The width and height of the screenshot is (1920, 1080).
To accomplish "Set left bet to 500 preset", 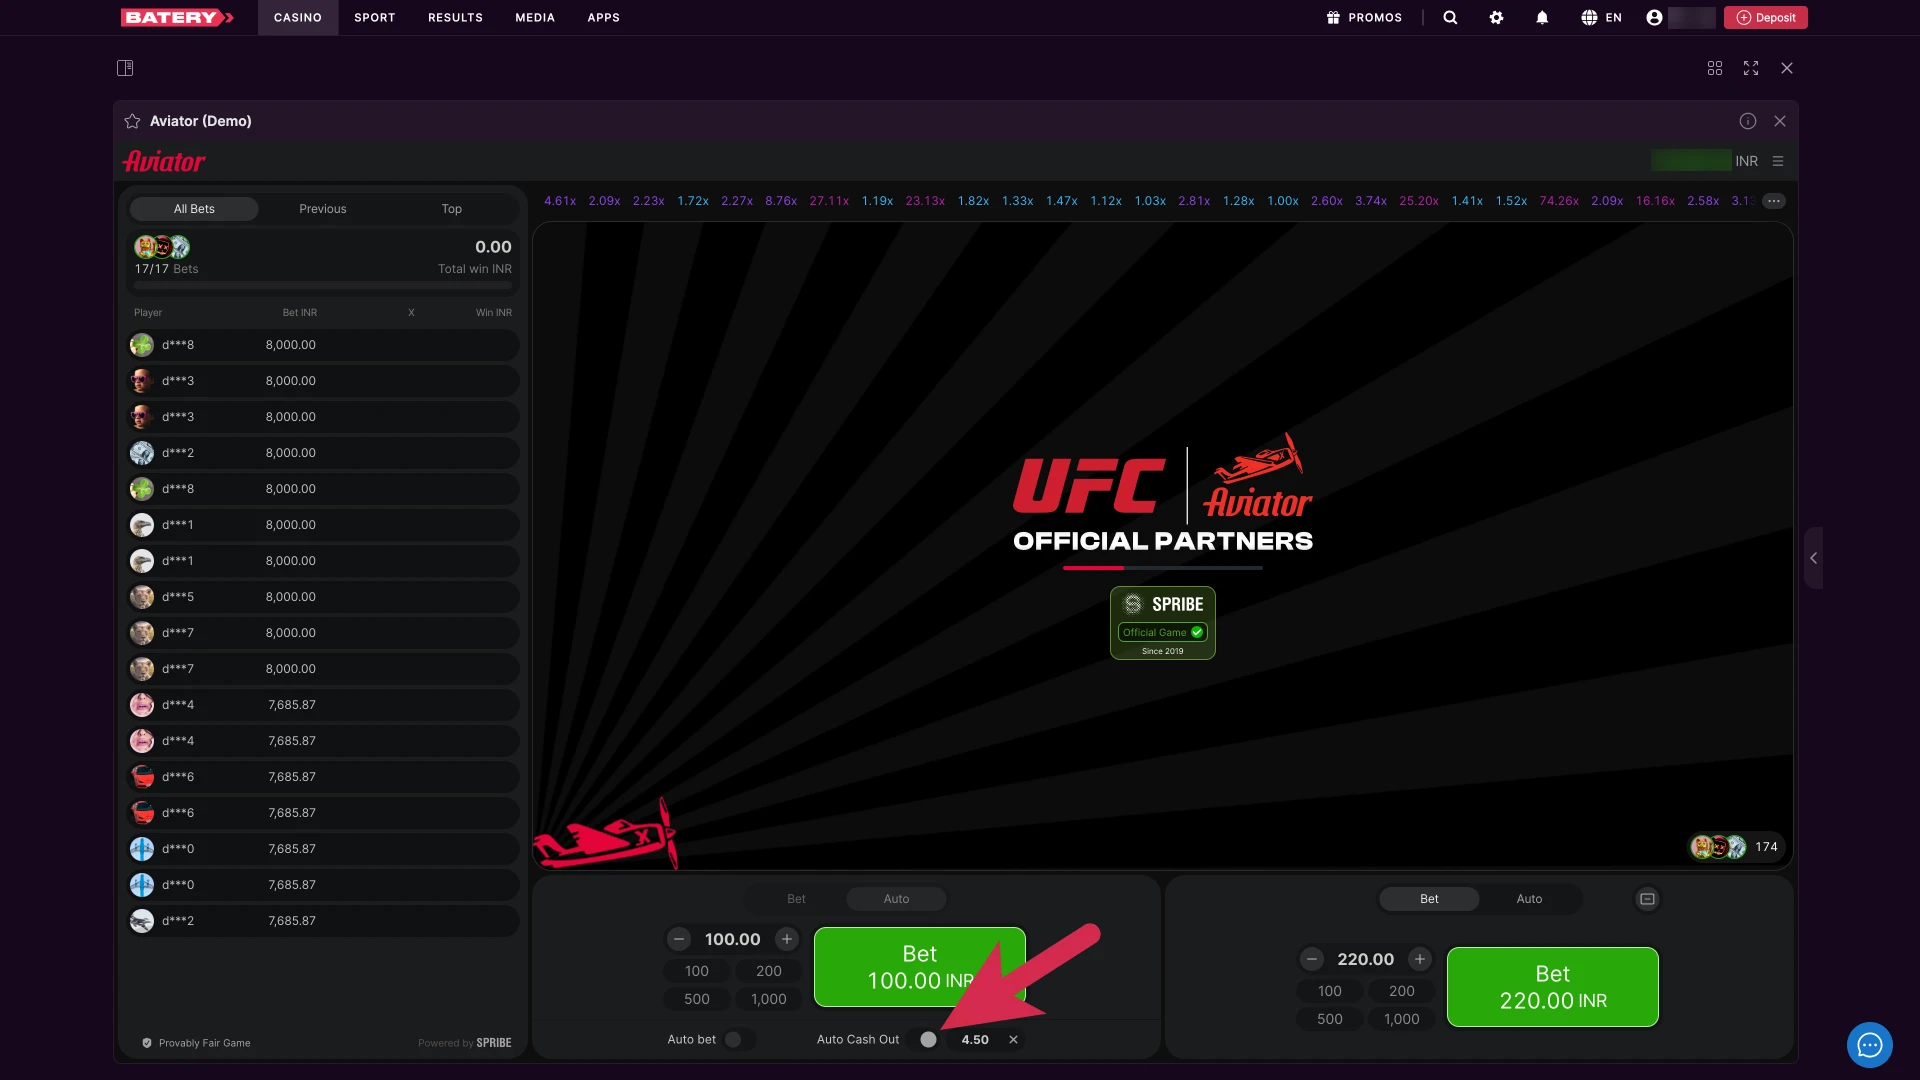I will pos(697,999).
